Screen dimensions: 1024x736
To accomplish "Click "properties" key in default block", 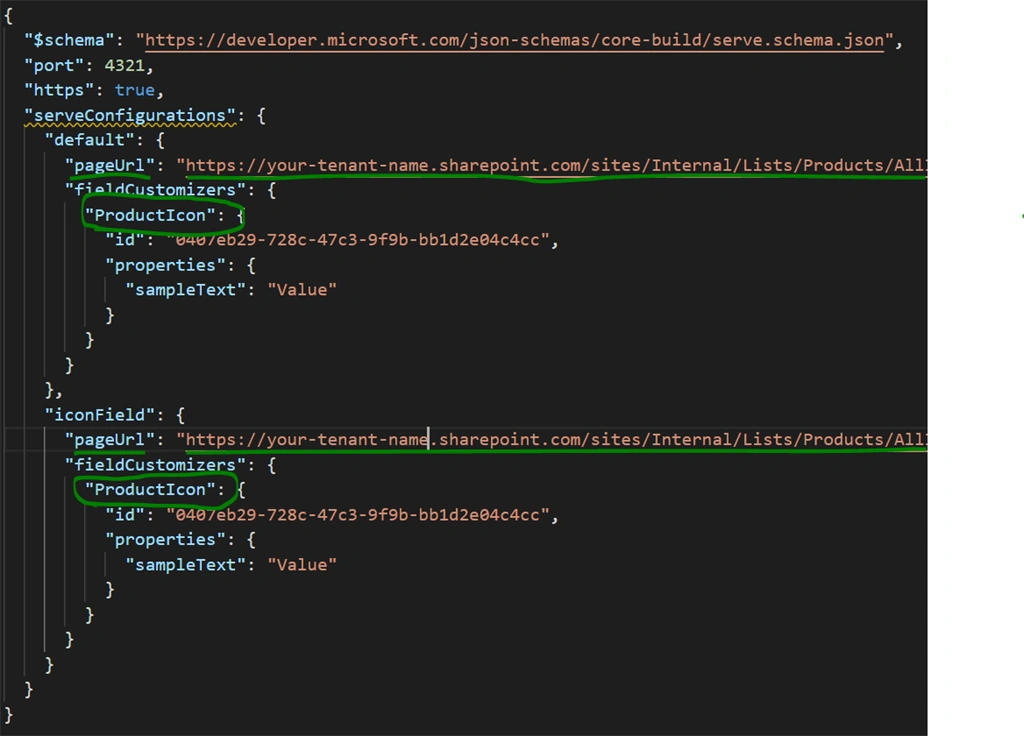I will [165, 265].
